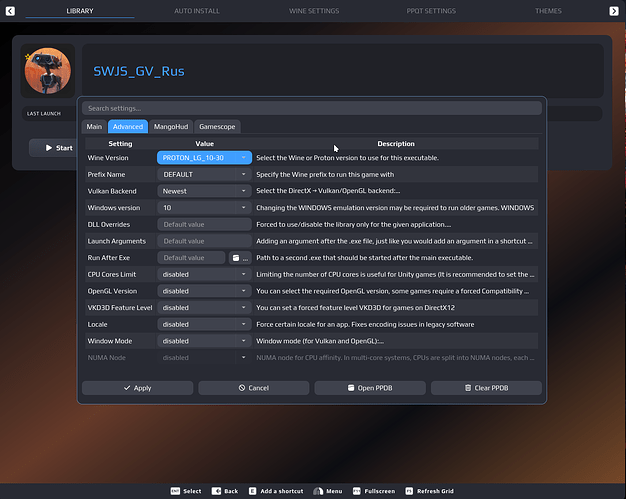The height and width of the screenshot is (499, 626).
Task: Click the Description column header
Action: pos(396,144)
